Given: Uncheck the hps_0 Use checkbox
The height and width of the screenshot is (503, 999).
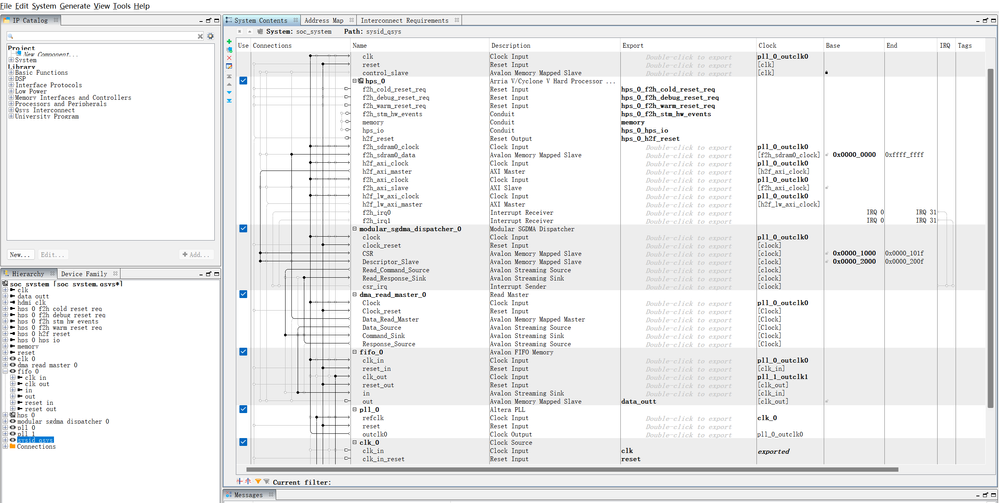Looking at the screenshot, I should click(243, 81).
